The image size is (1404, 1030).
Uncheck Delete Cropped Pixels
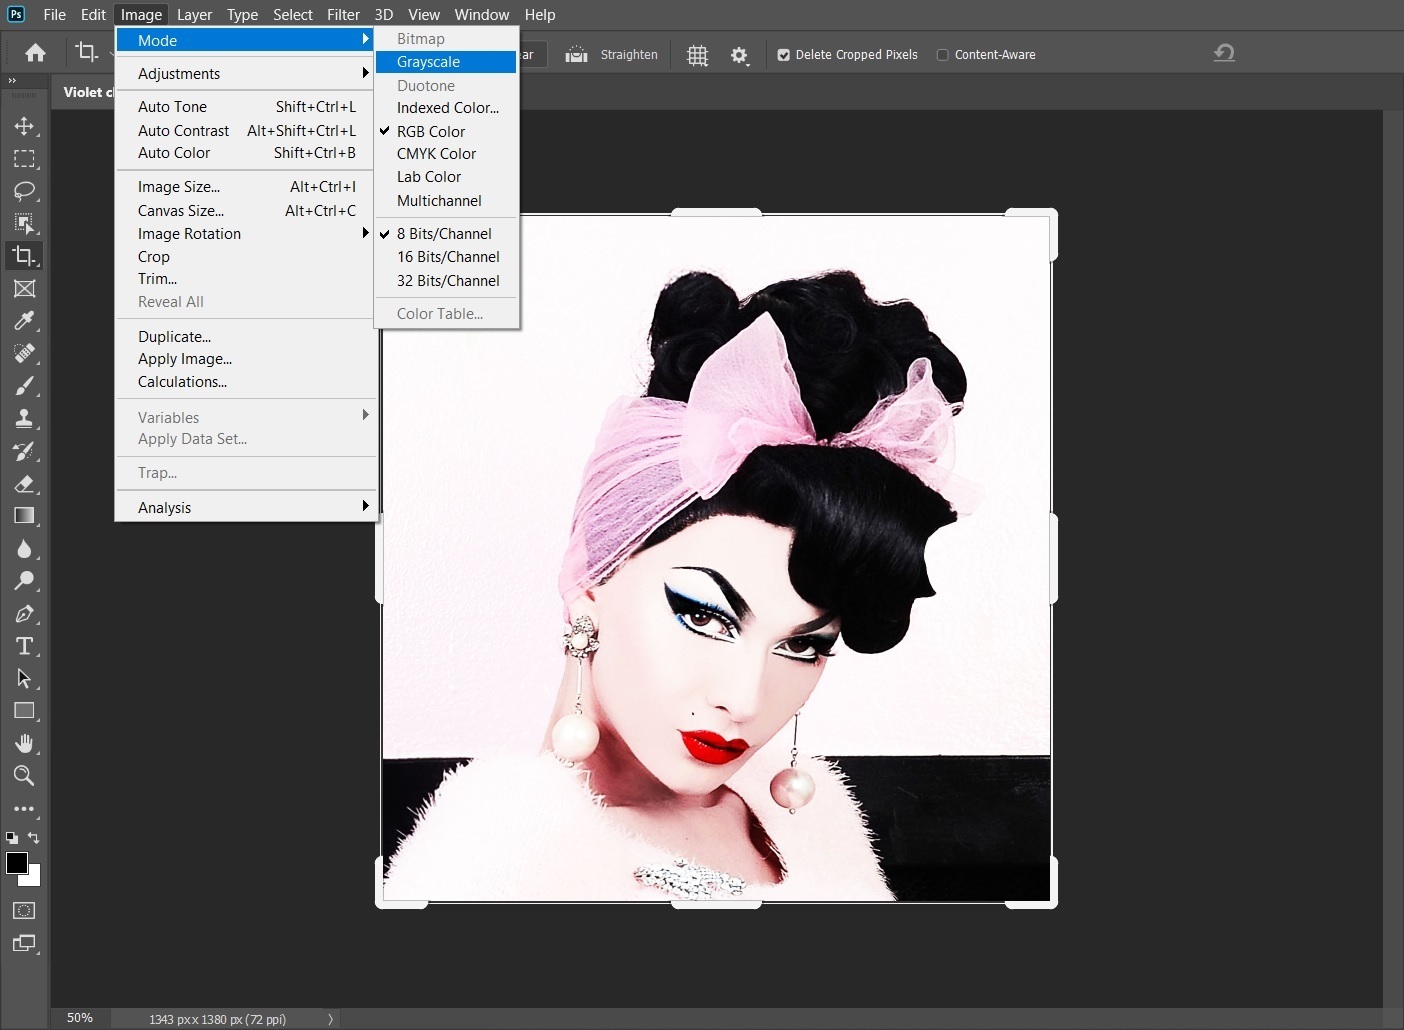click(784, 55)
